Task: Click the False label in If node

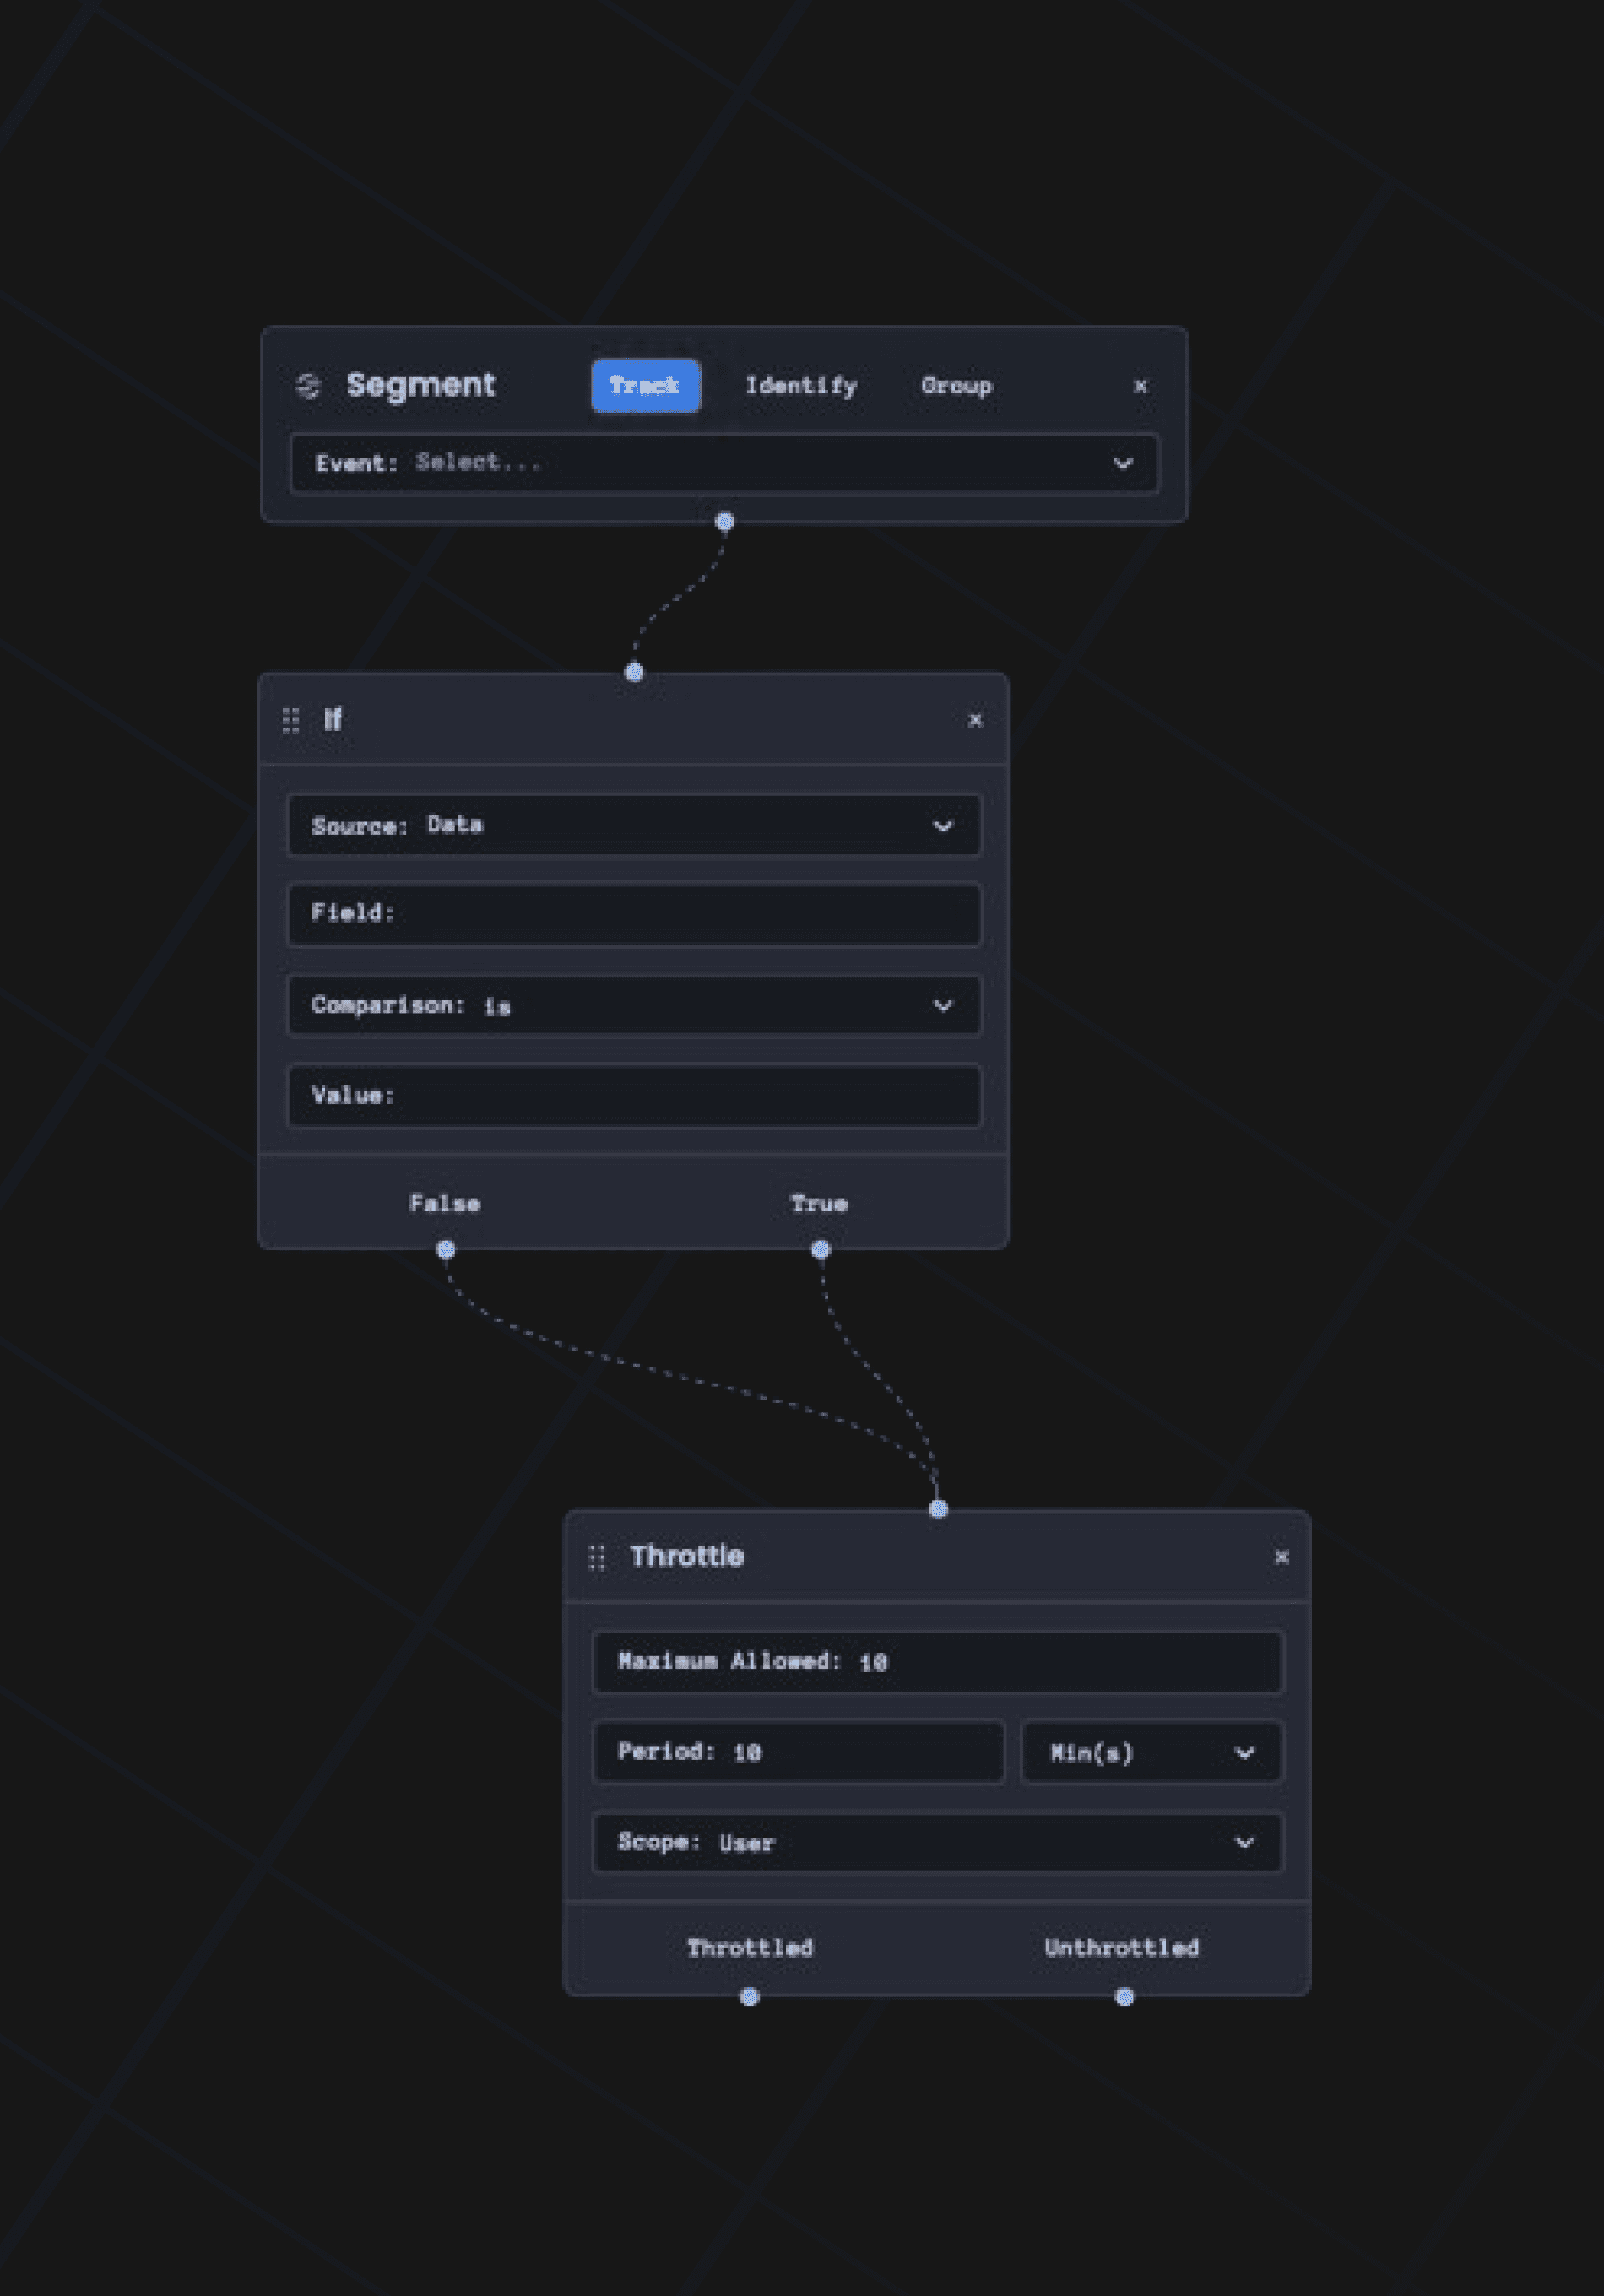Action: 445,1203
